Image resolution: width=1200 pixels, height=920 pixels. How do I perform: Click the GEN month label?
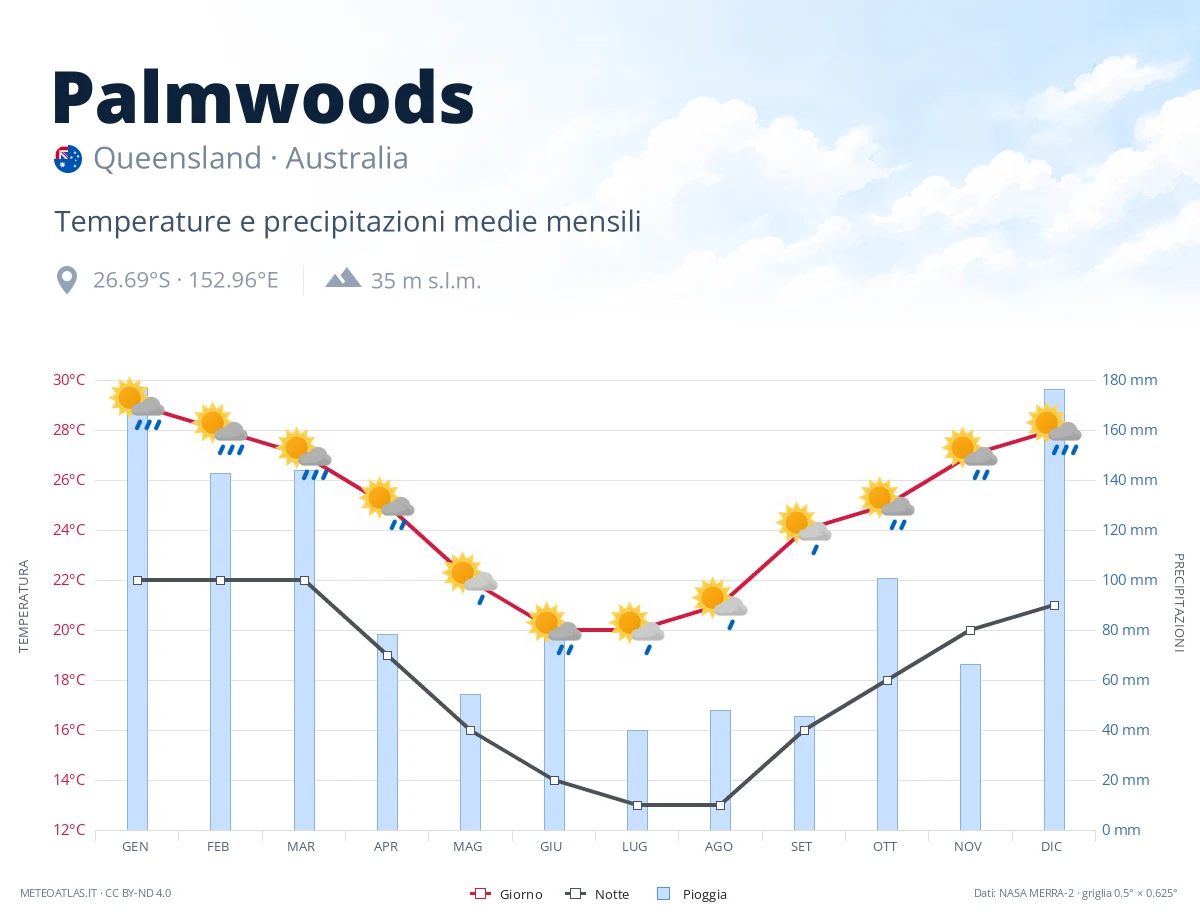[136, 846]
